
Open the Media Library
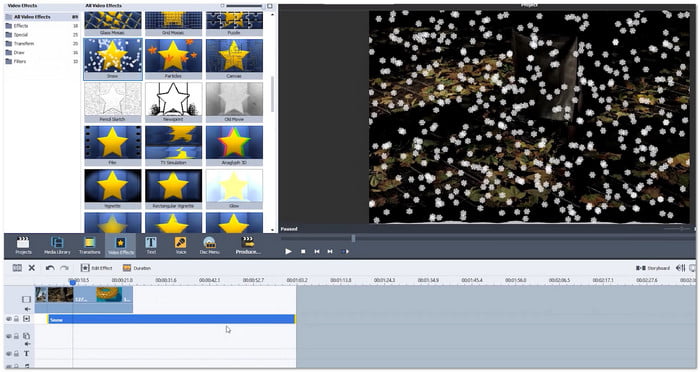click(57, 246)
